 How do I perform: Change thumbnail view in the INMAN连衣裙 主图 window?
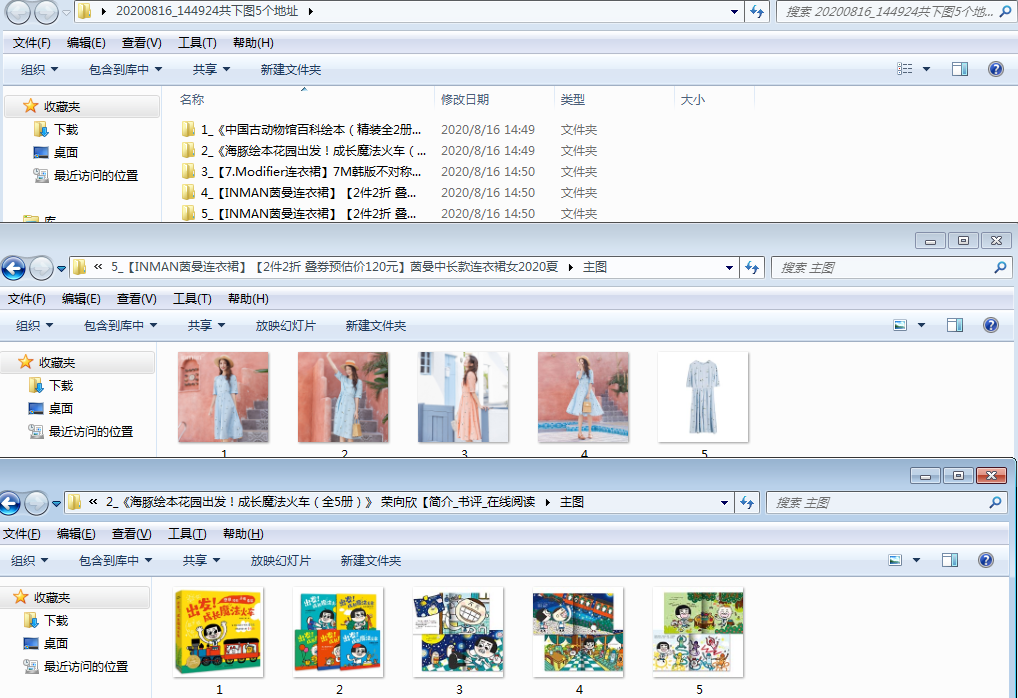pyautogui.click(x=900, y=325)
